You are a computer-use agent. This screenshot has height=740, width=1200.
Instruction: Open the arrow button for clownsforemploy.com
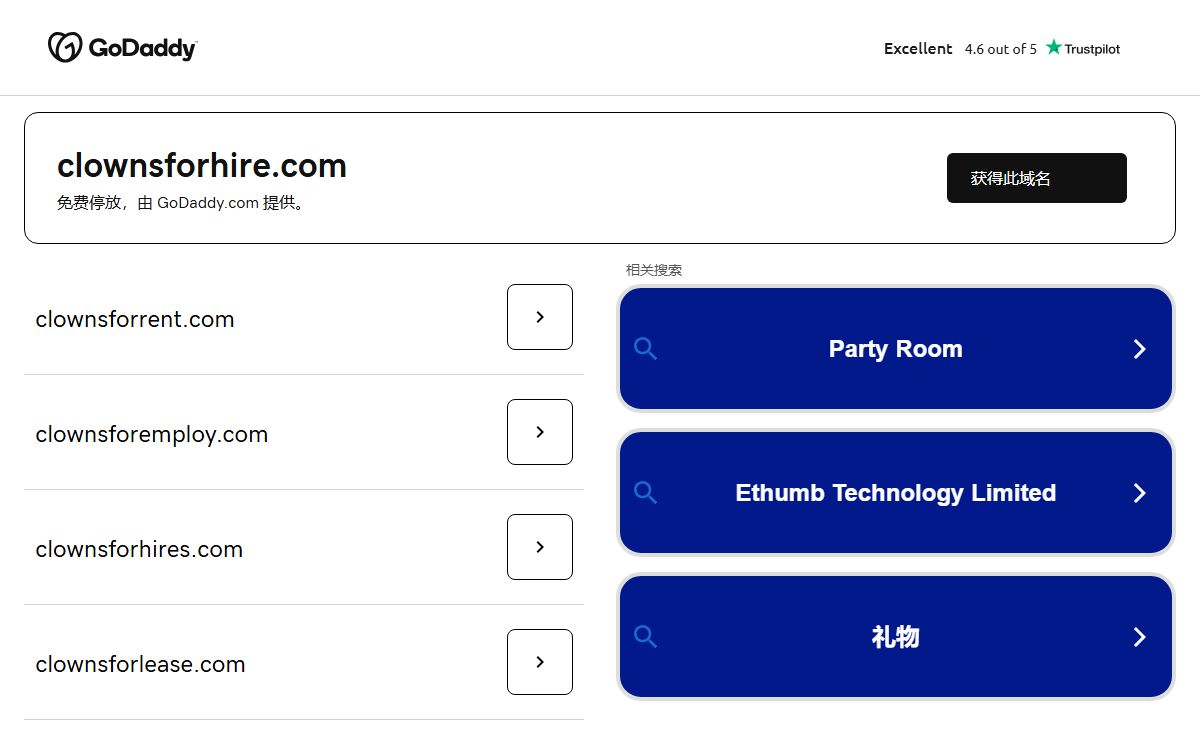pyautogui.click(x=540, y=432)
